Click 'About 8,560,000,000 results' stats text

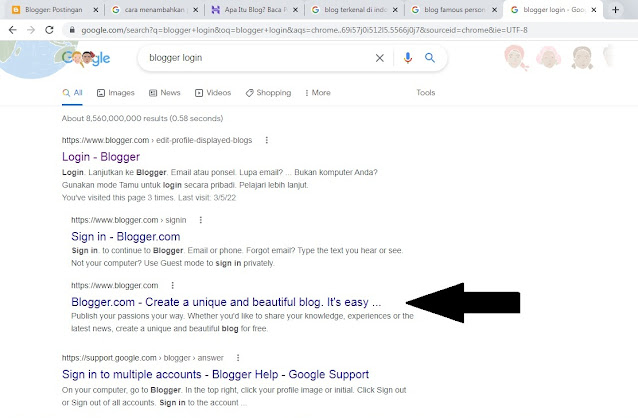[x=142, y=118]
